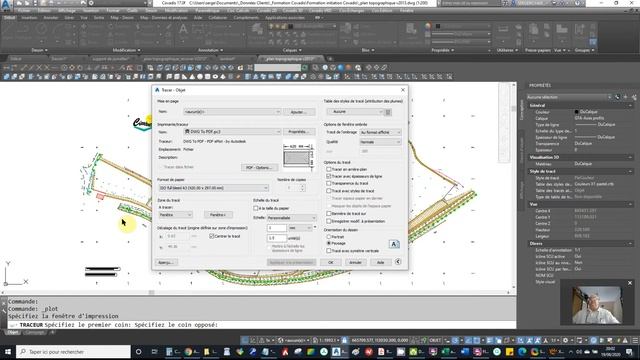Click Select Objects icon in Propriétés panel
Image resolution: width=640 pixels, height=360 pixels.
pos(626,97)
